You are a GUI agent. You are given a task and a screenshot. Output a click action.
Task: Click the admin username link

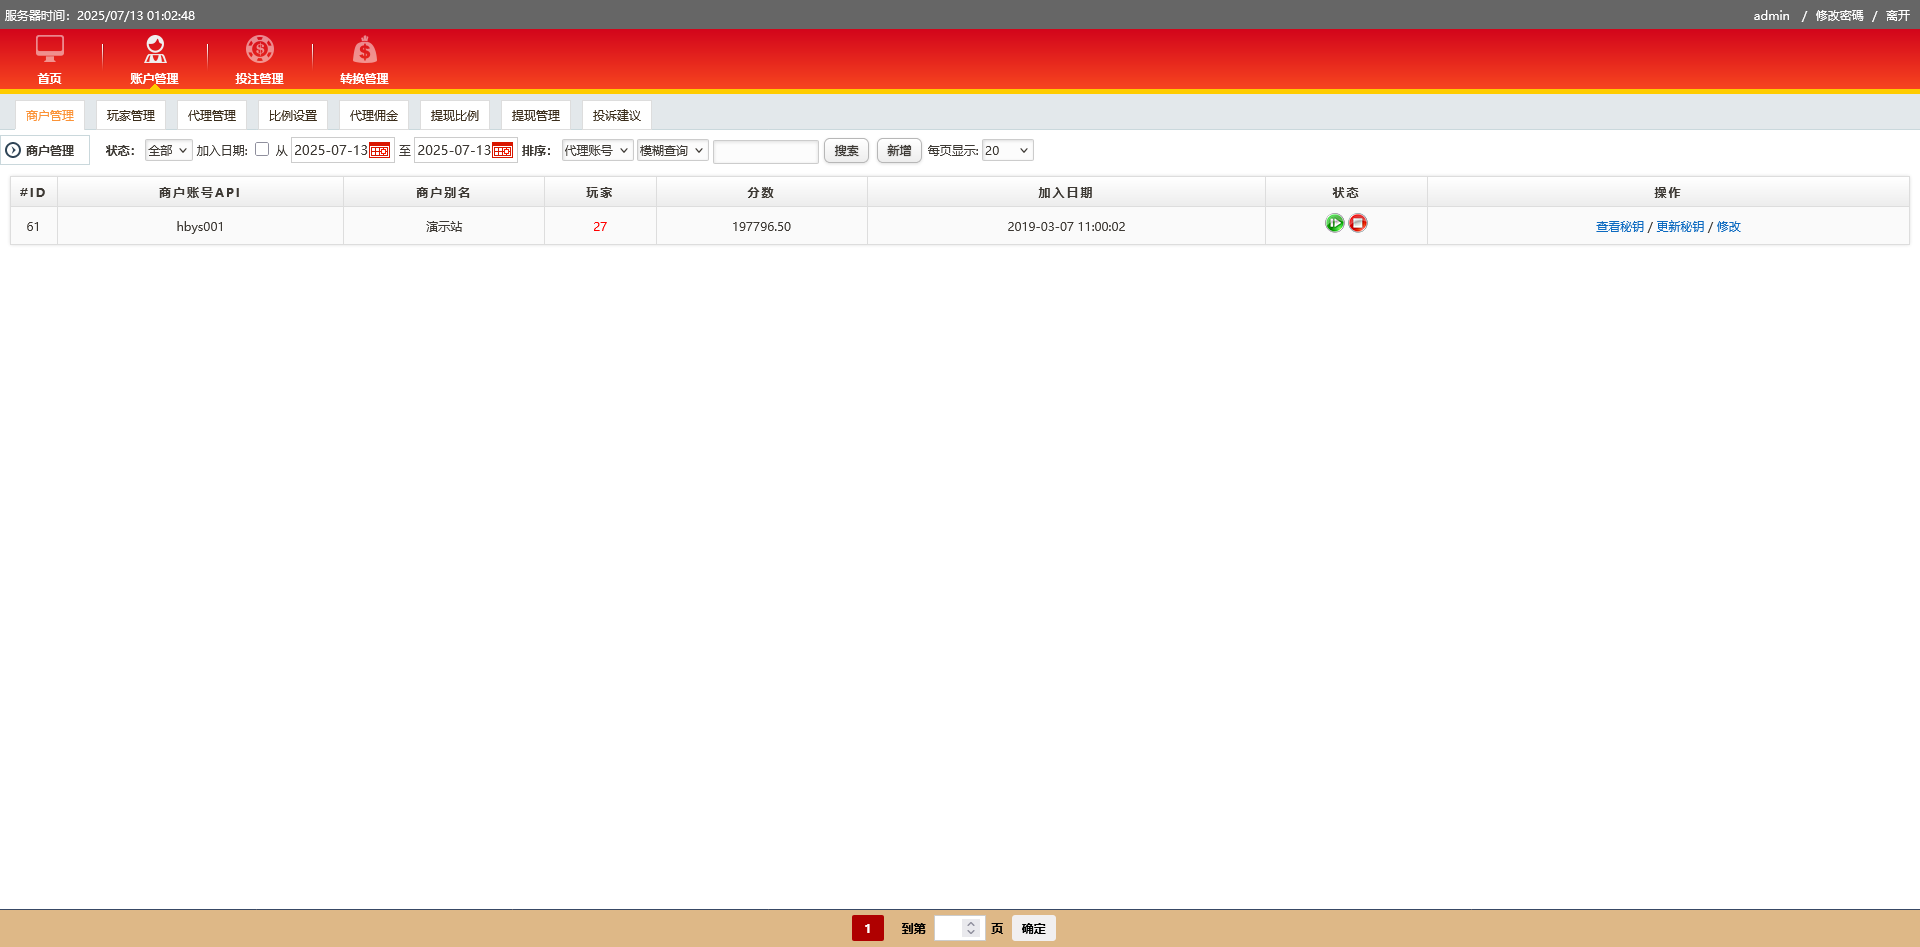(x=1771, y=15)
